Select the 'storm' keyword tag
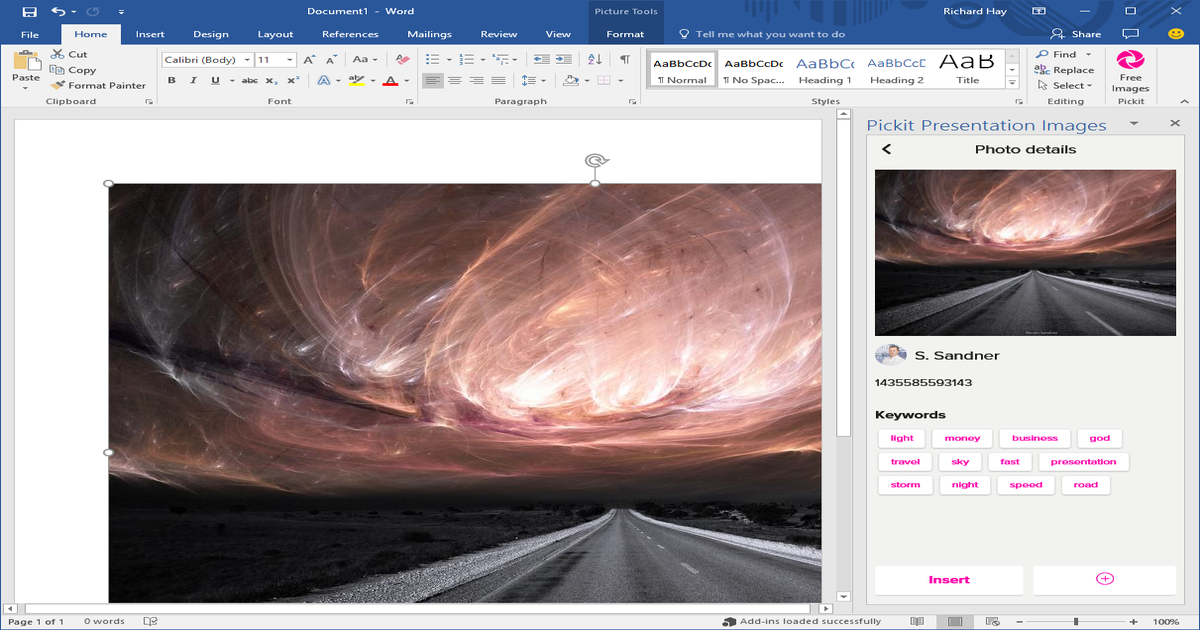 tap(904, 484)
